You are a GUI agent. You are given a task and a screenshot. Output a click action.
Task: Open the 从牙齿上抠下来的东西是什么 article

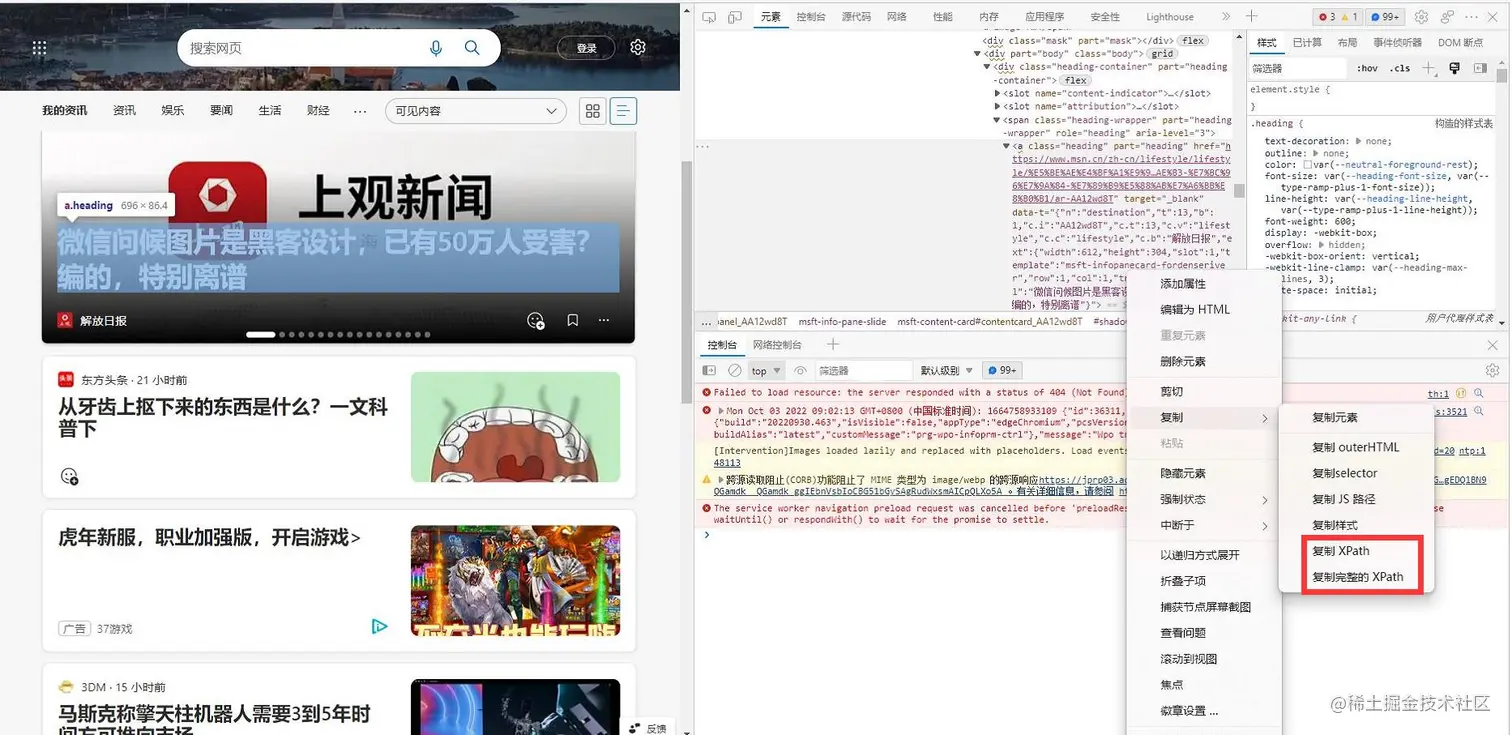223,418
